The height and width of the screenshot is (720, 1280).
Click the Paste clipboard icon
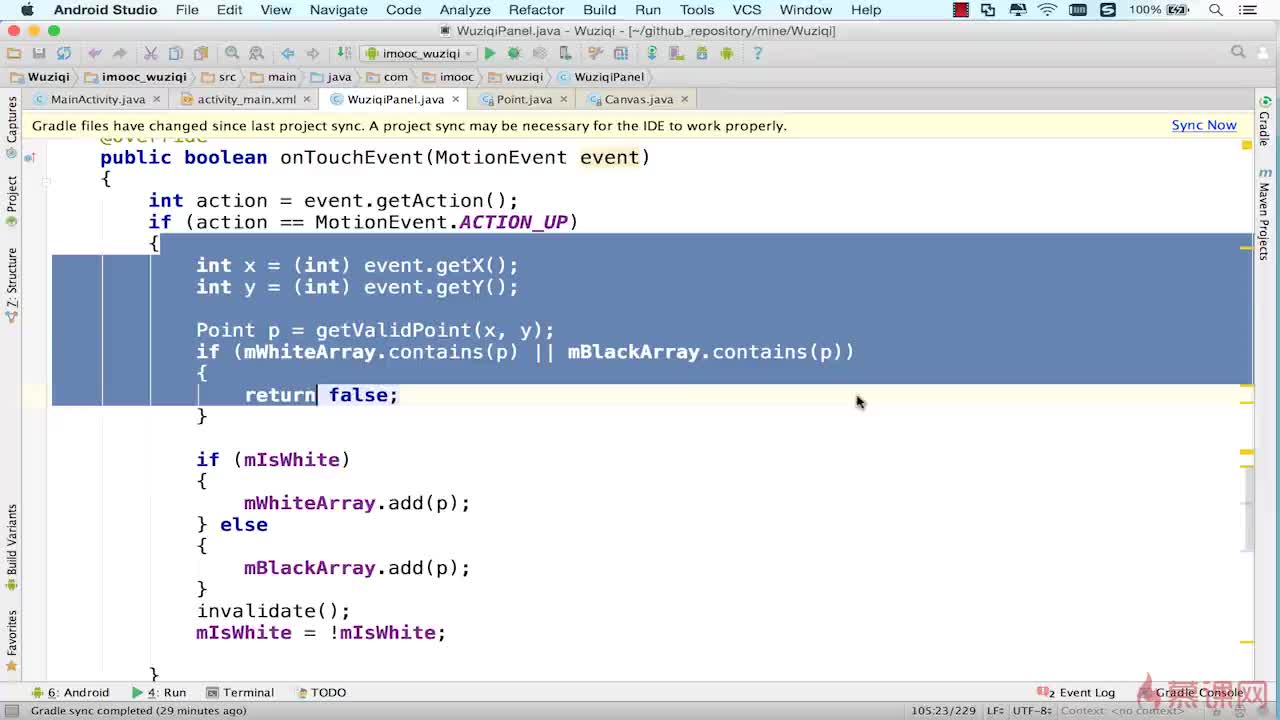201,53
